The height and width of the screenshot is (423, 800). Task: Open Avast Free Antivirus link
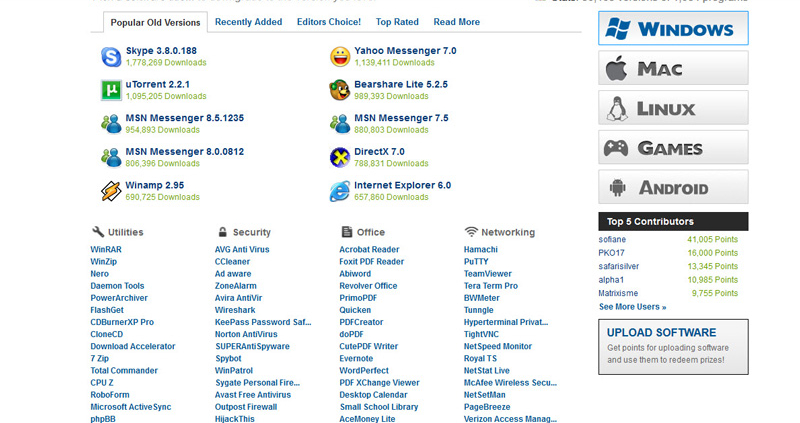click(253, 395)
